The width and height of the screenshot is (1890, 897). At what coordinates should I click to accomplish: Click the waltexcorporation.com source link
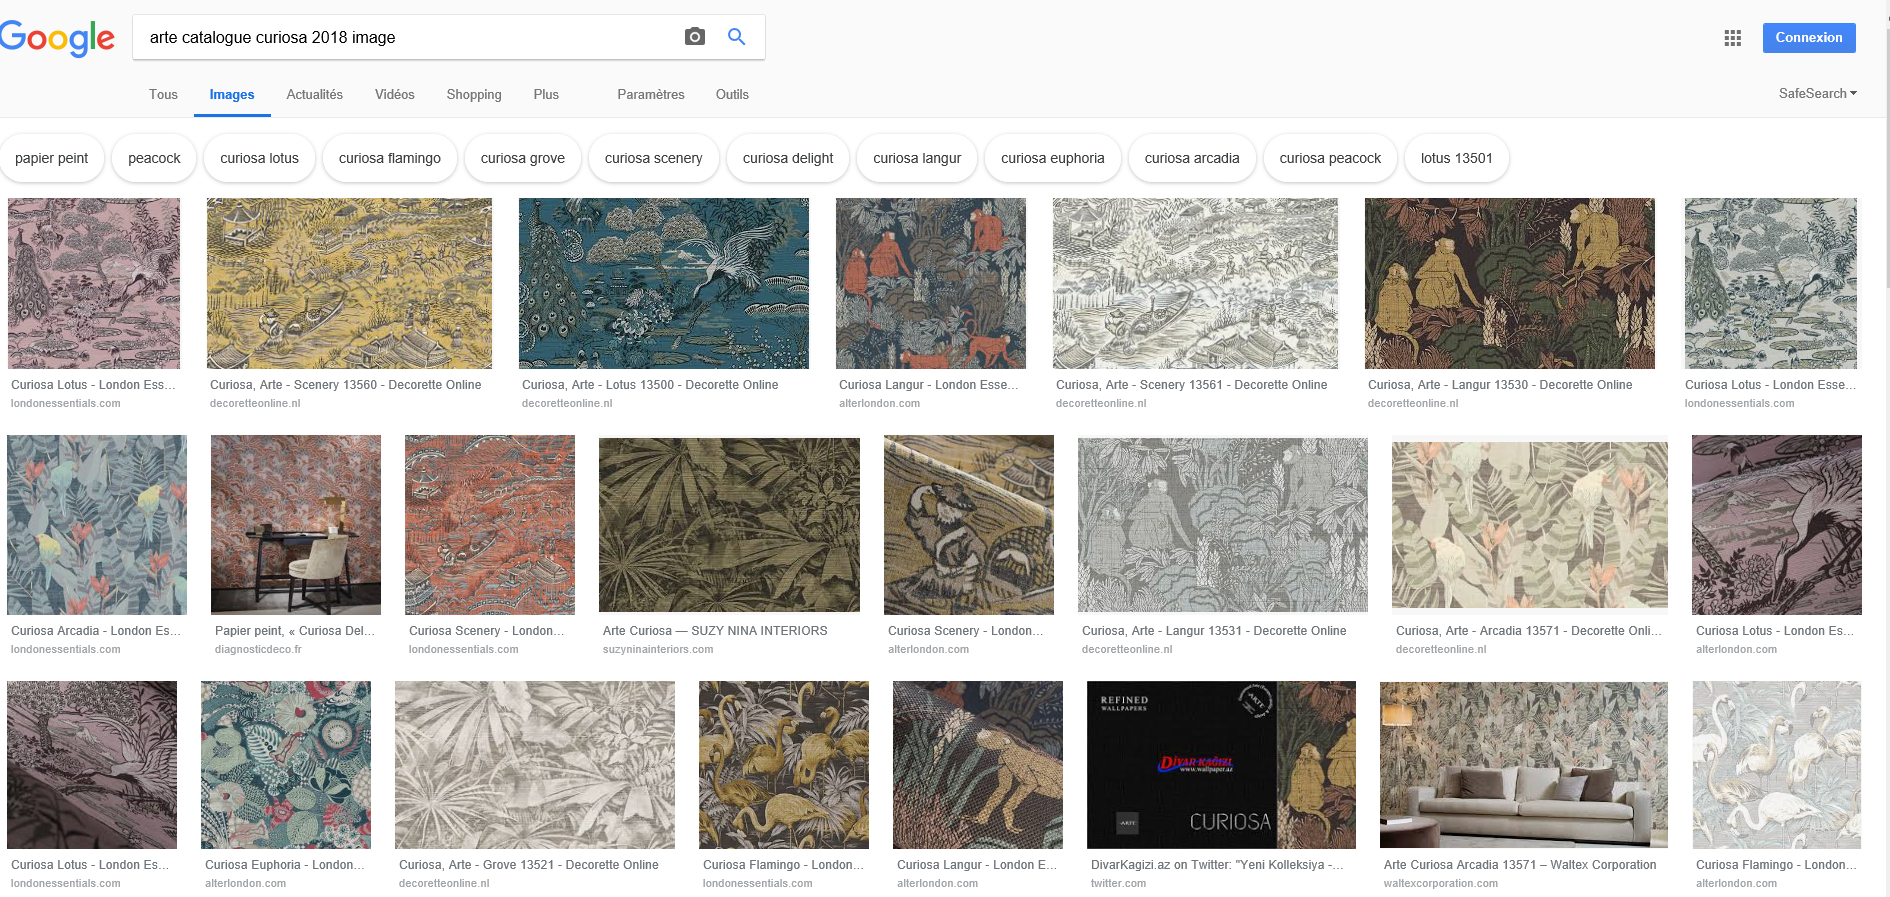pyautogui.click(x=1441, y=884)
